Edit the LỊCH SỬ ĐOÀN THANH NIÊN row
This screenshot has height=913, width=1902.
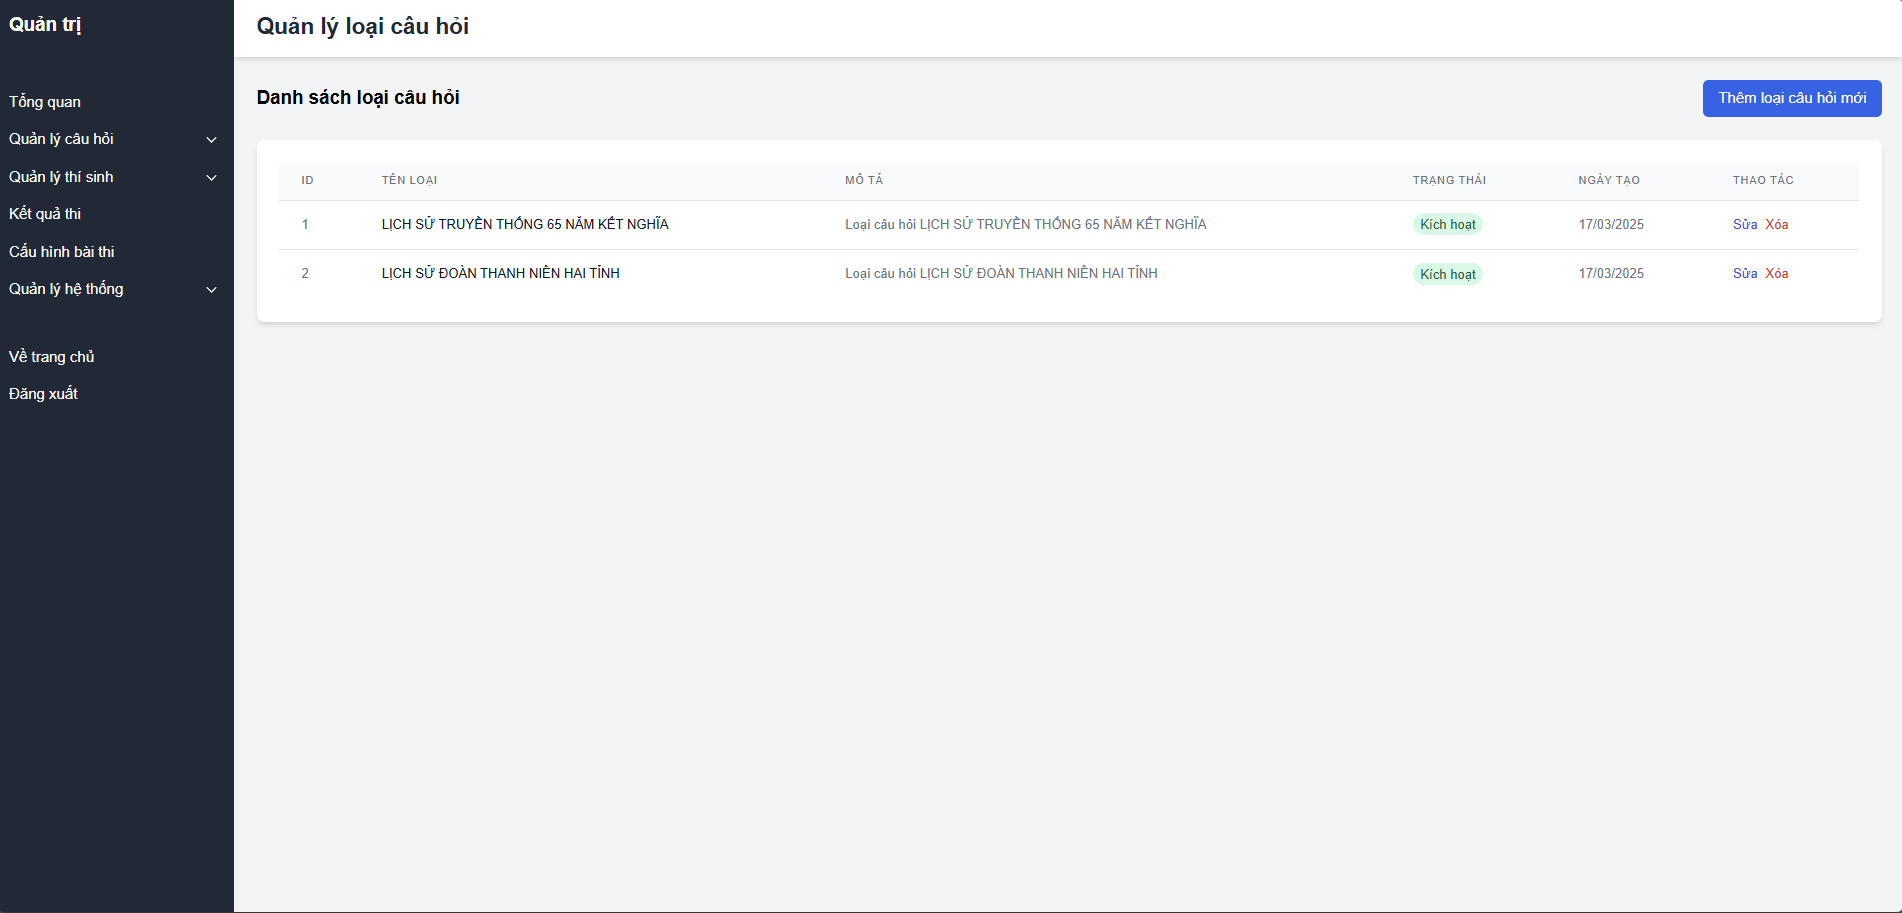tap(1744, 274)
